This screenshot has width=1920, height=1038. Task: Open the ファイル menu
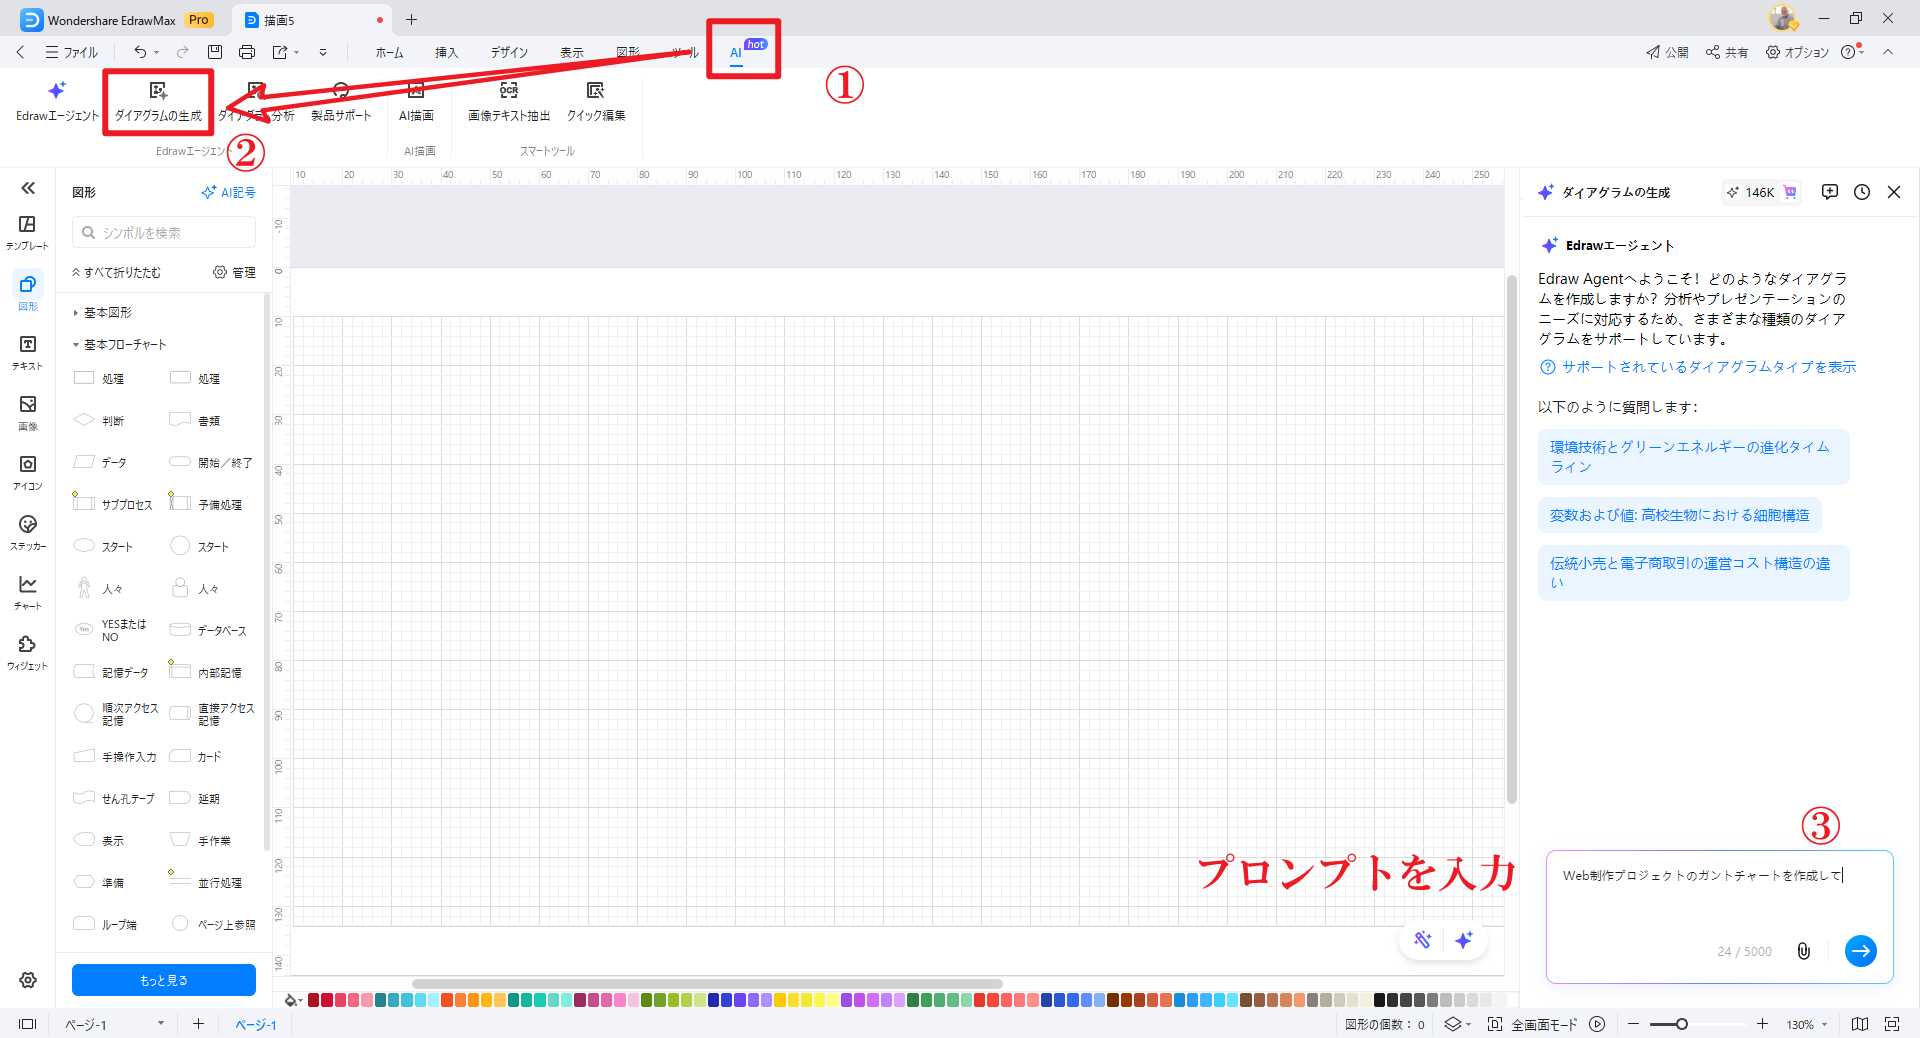pyautogui.click(x=71, y=52)
